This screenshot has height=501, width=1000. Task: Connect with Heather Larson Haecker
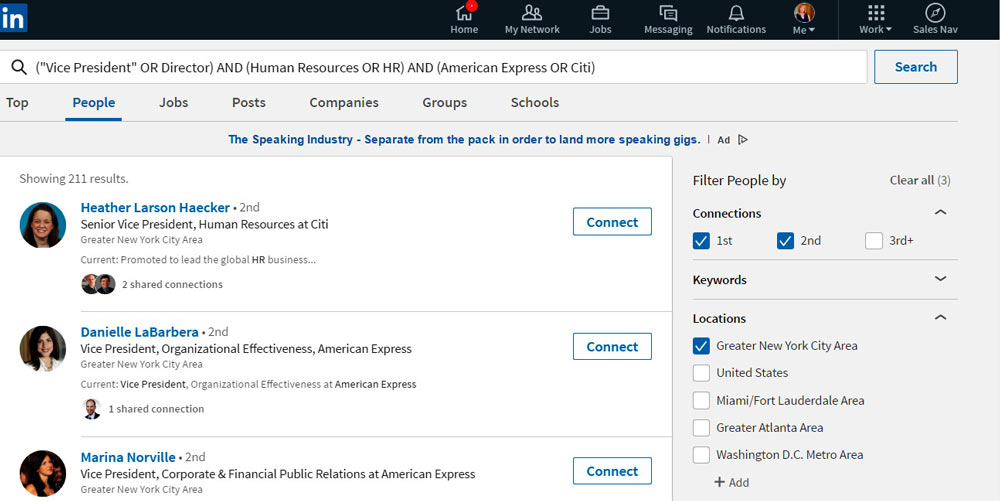(612, 222)
